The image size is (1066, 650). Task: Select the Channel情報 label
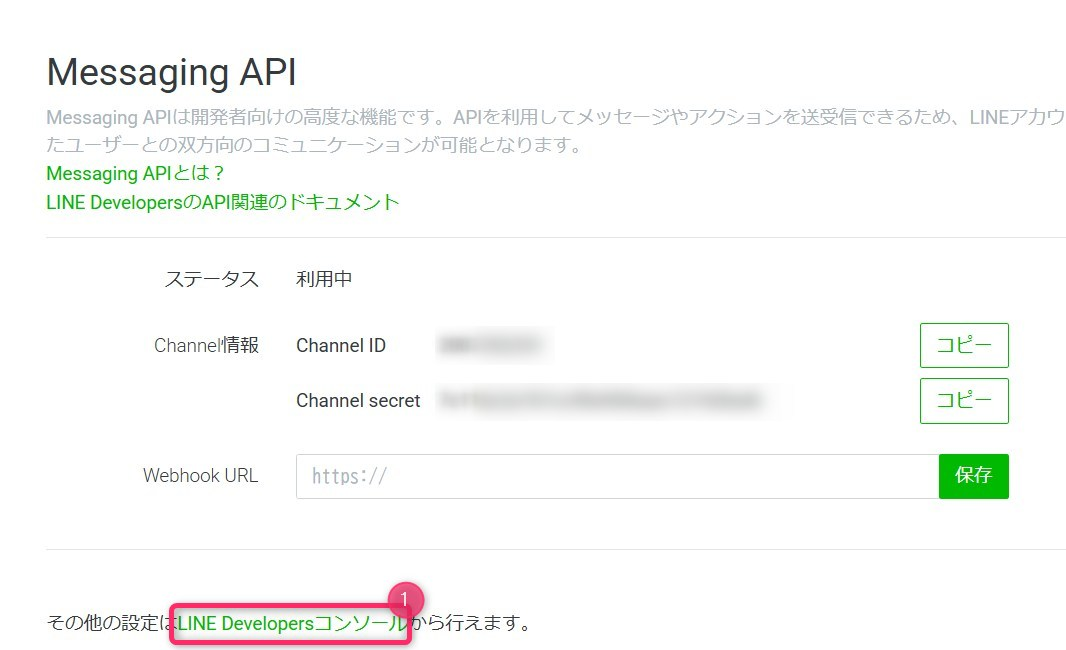point(207,345)
